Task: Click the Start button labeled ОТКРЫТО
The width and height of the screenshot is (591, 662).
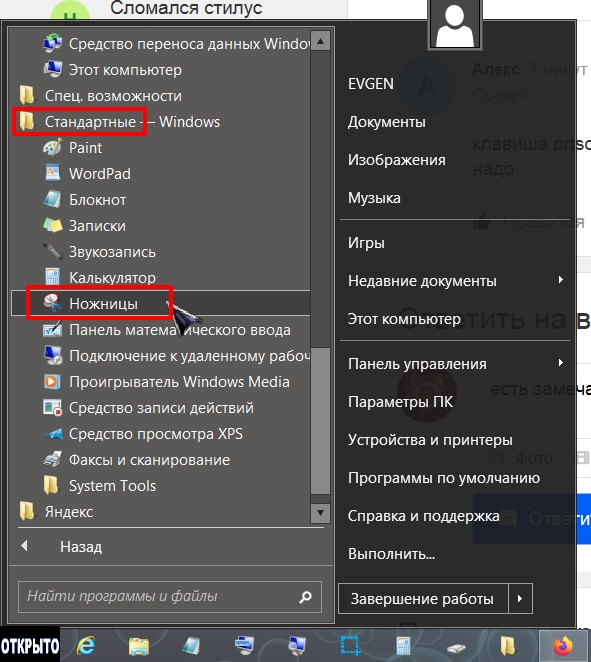Action: point(30,645)
